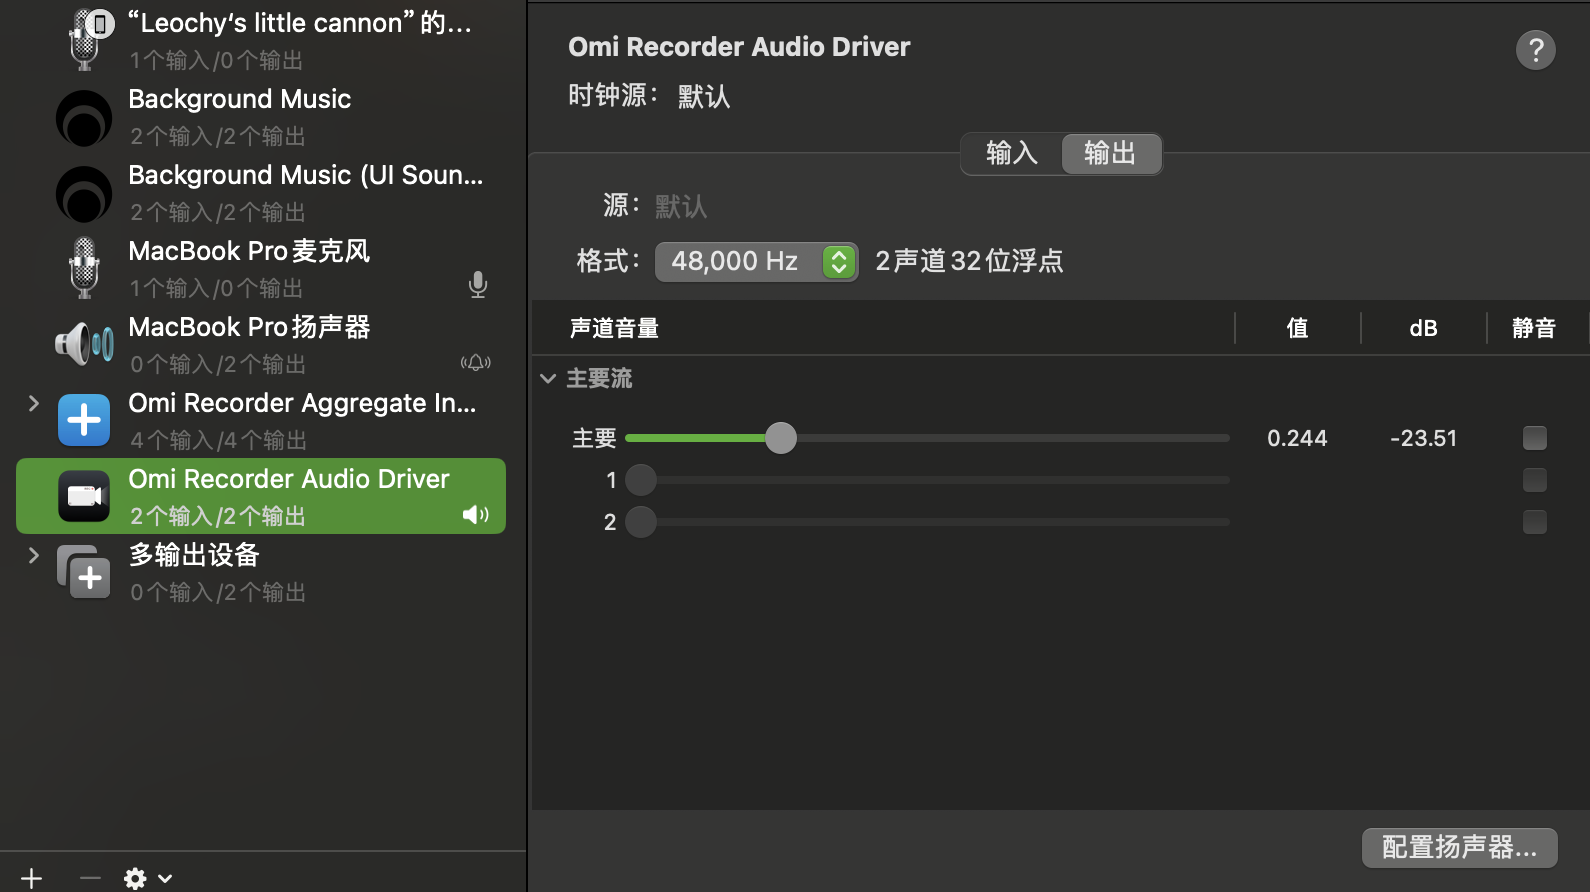
Task: Click the dB column header
Action: click(x=1423, y=328)
